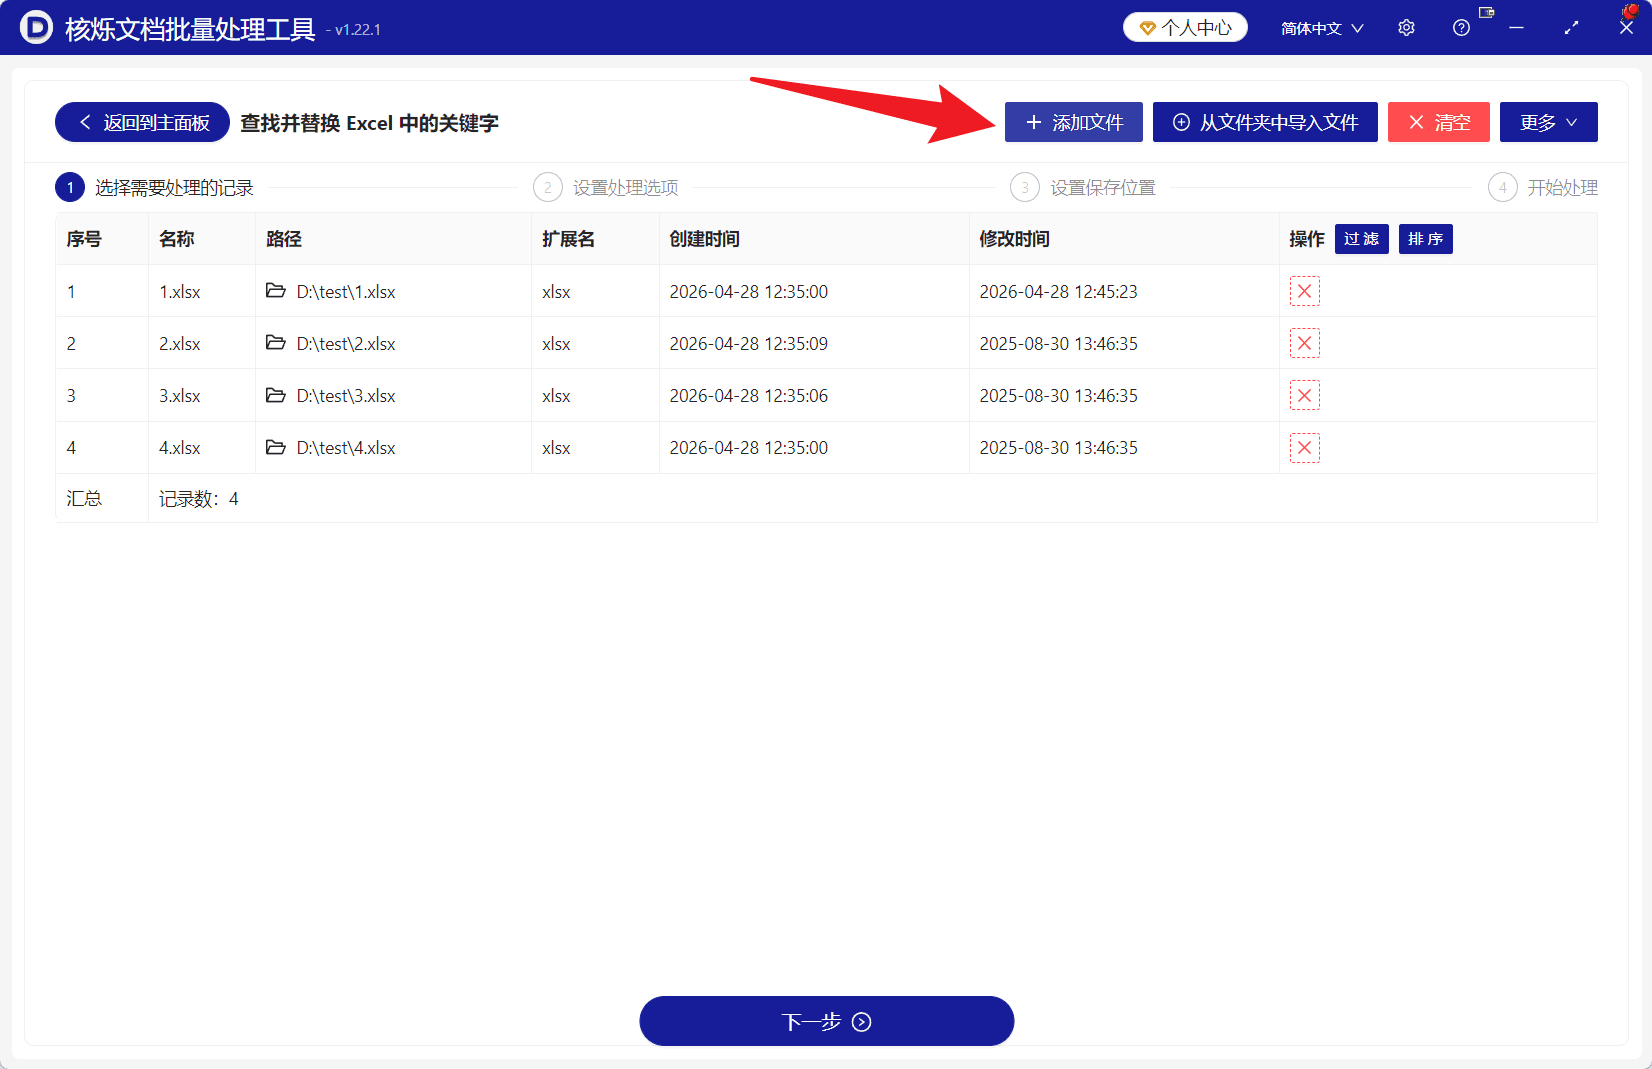This screenshot has height=1069, width=1652.
Task: Click the 过滤 filter control
Action: [1361, 239]
